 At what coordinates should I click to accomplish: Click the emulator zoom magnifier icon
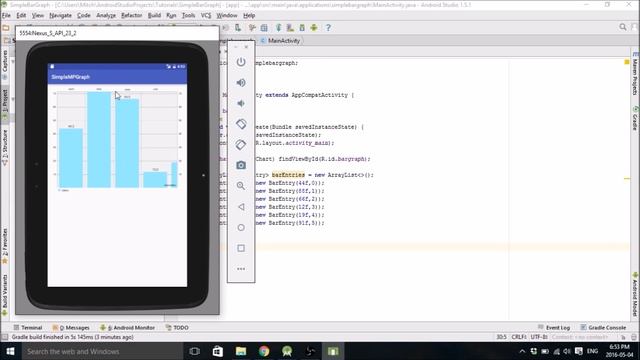coord(241,186)
